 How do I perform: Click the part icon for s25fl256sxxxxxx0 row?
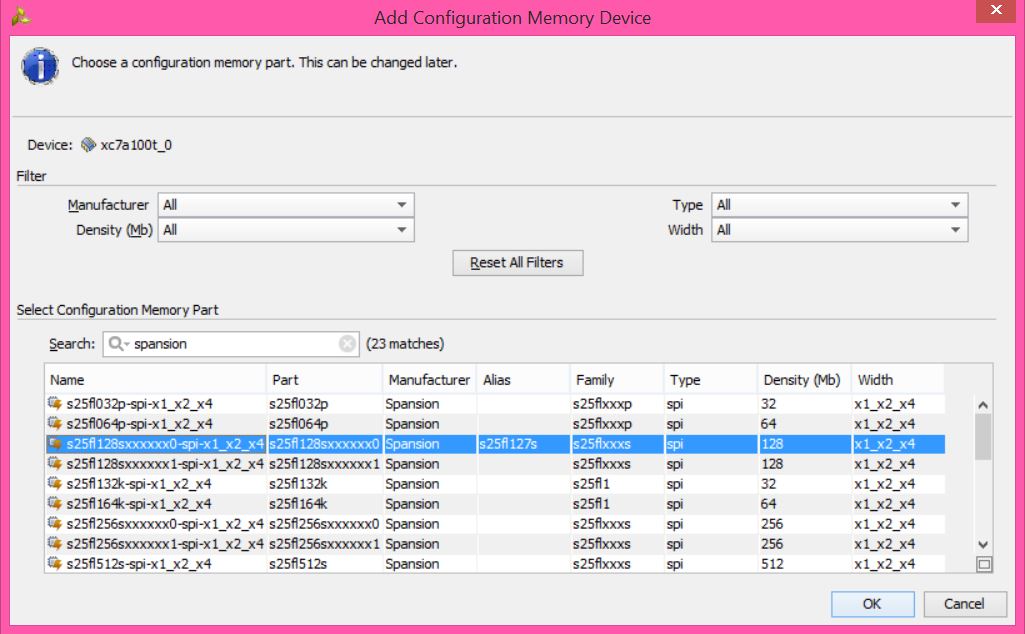click(55, 524)
